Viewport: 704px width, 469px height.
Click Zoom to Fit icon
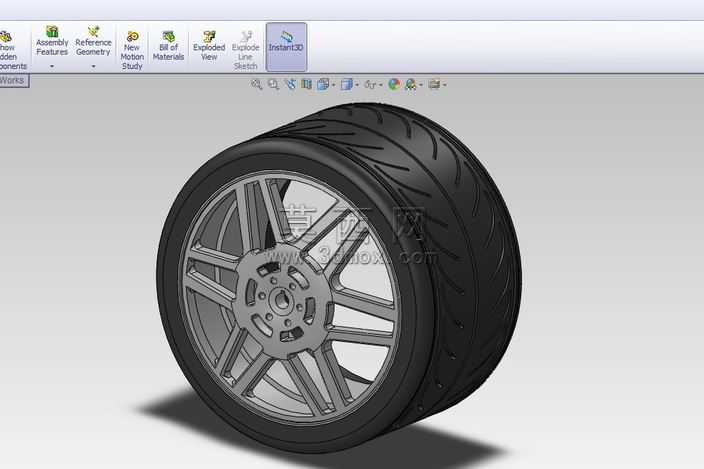[256, 84]
